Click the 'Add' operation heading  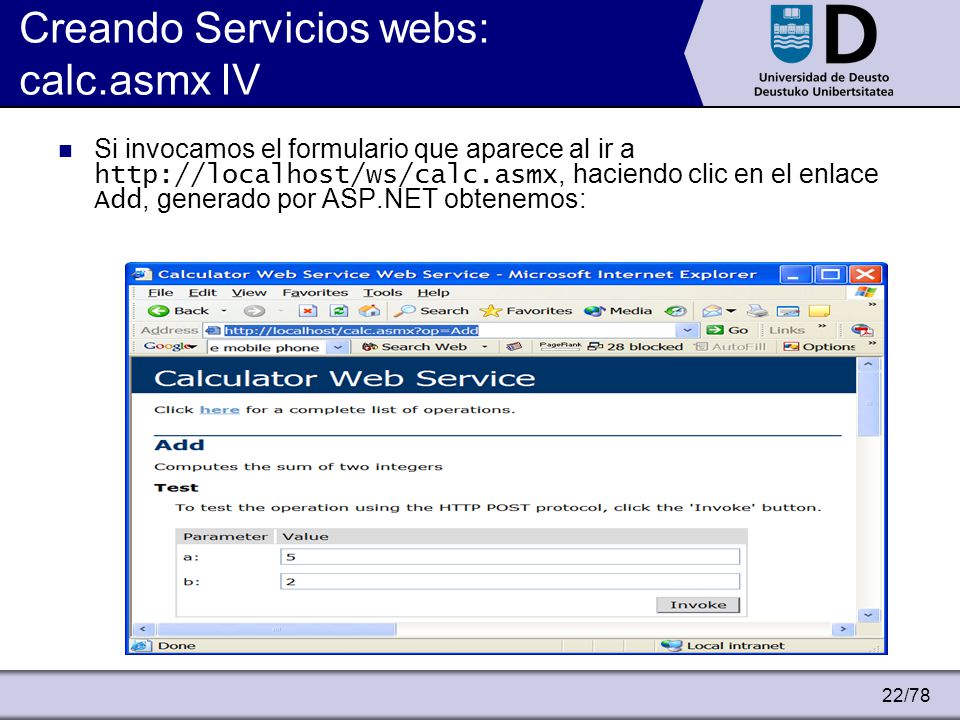click(x=179, y=445)
